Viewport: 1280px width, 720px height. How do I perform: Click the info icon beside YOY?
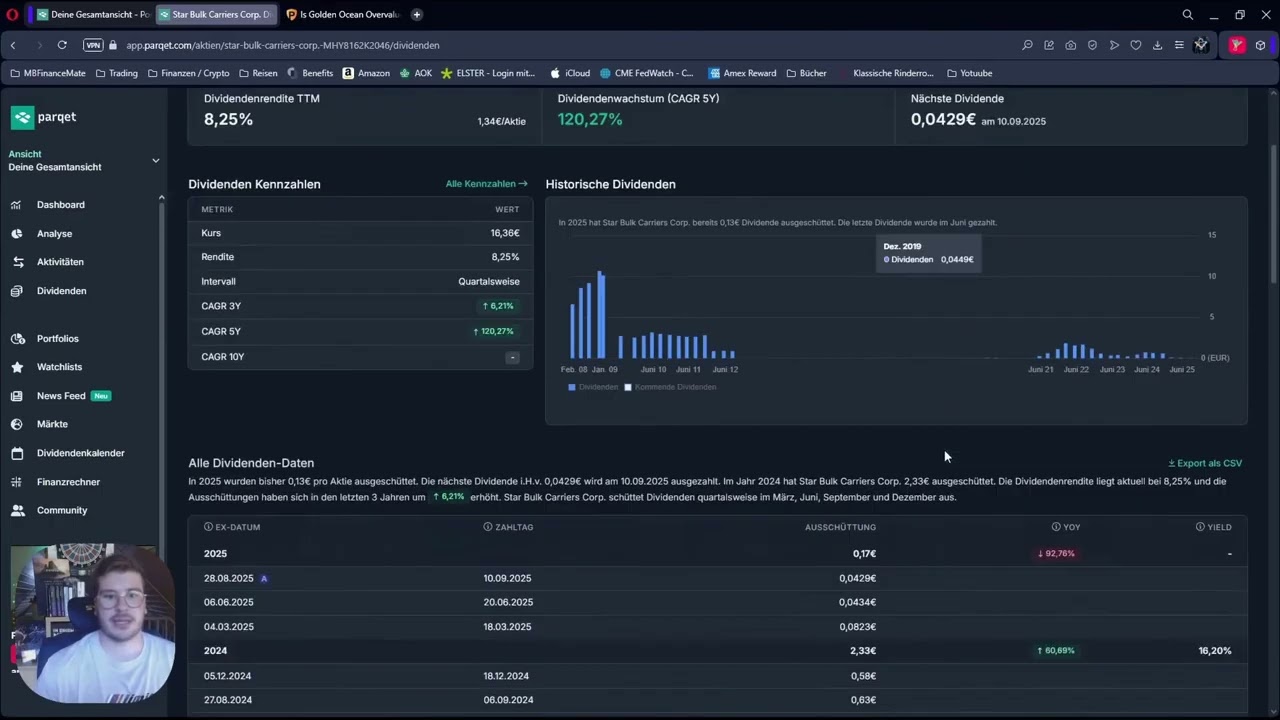pos(1056,527)
